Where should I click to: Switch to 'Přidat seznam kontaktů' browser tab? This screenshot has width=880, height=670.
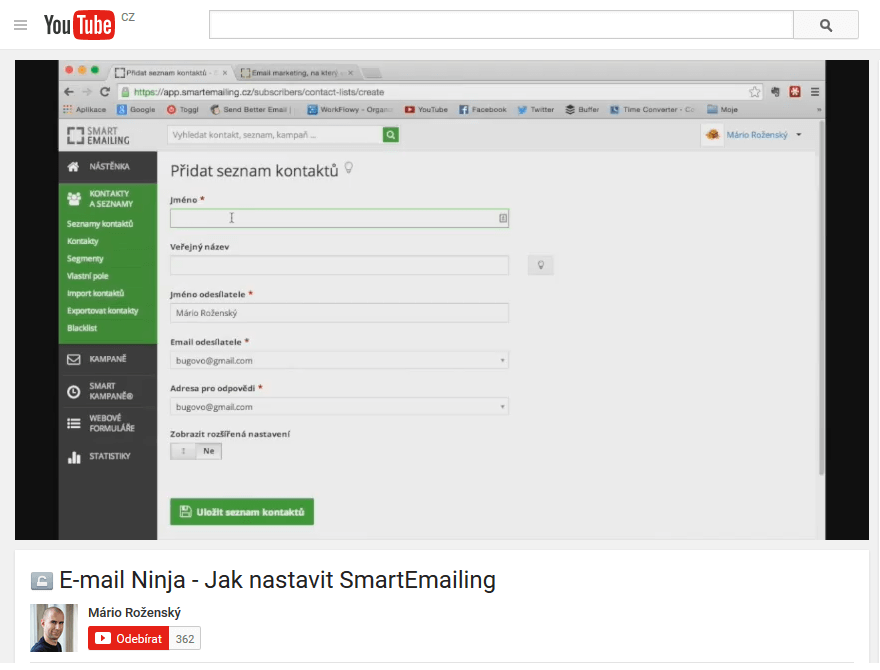click(x=171, y=72)
